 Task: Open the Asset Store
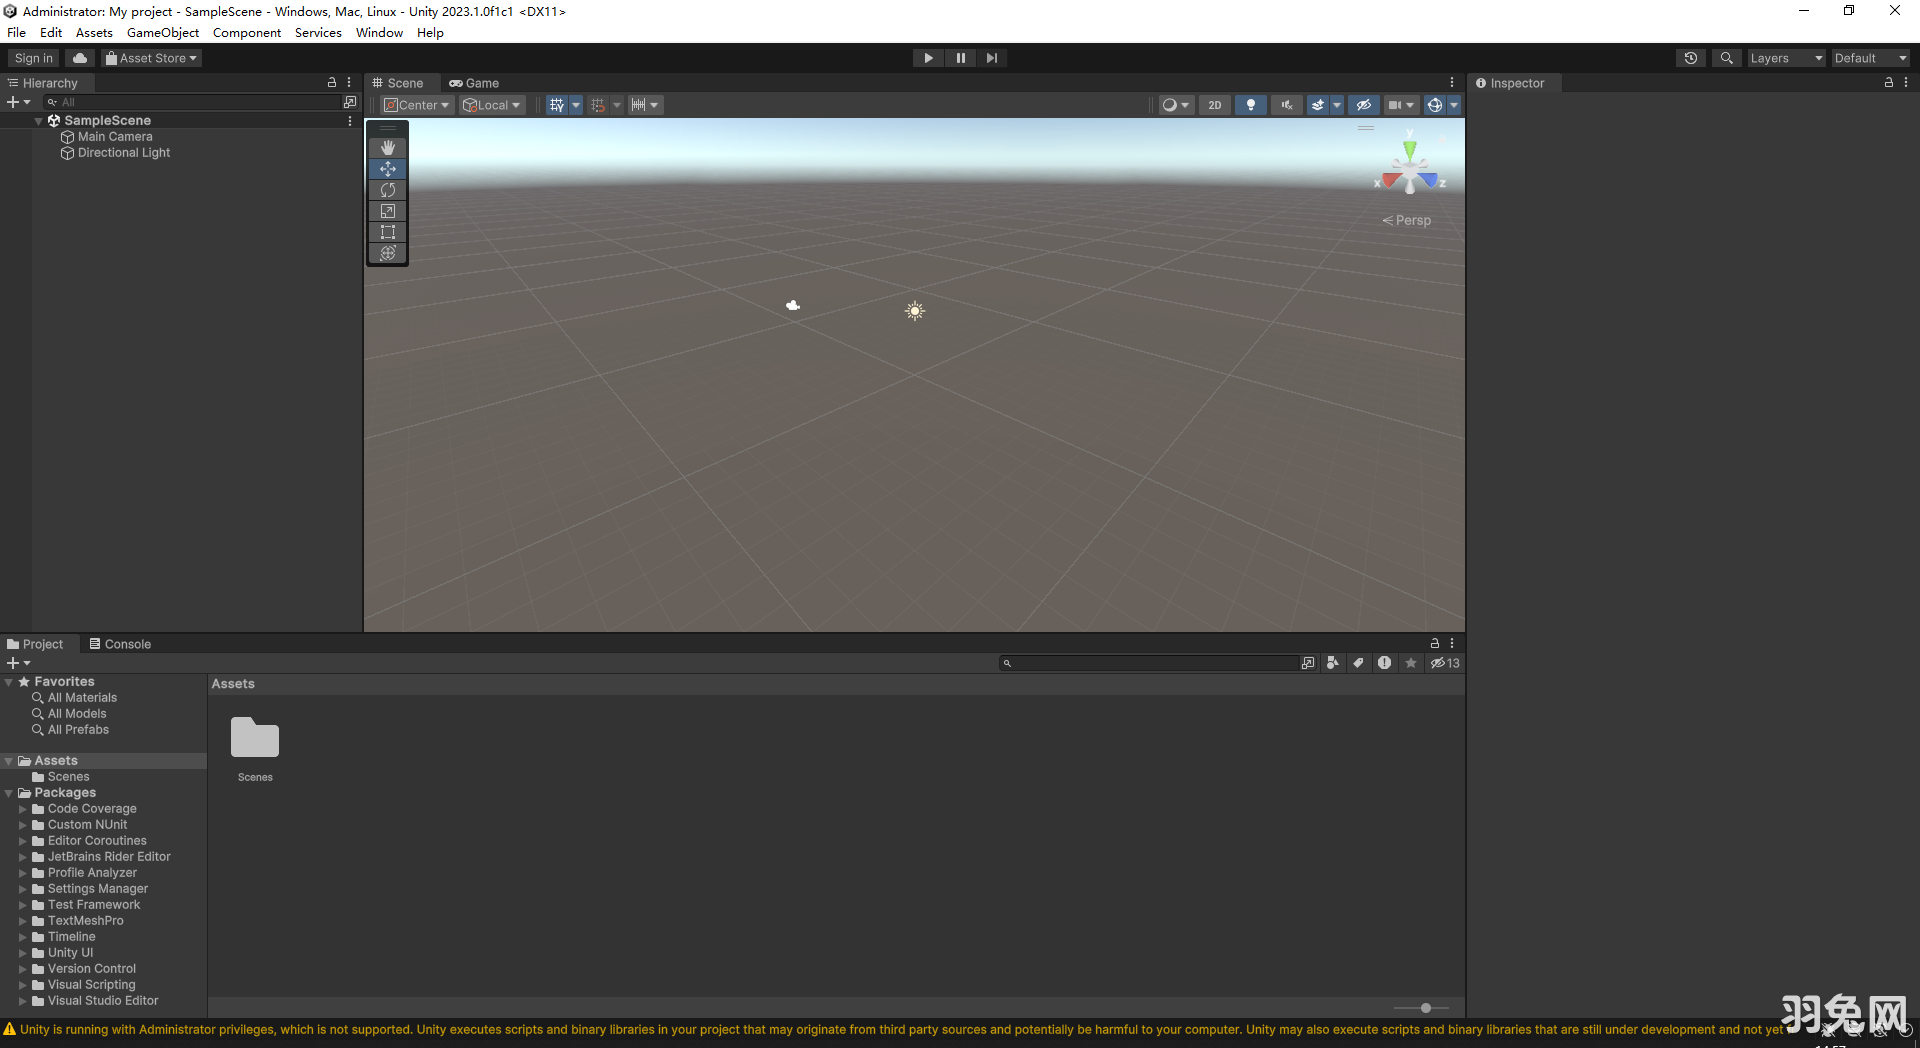coord(151,57)
